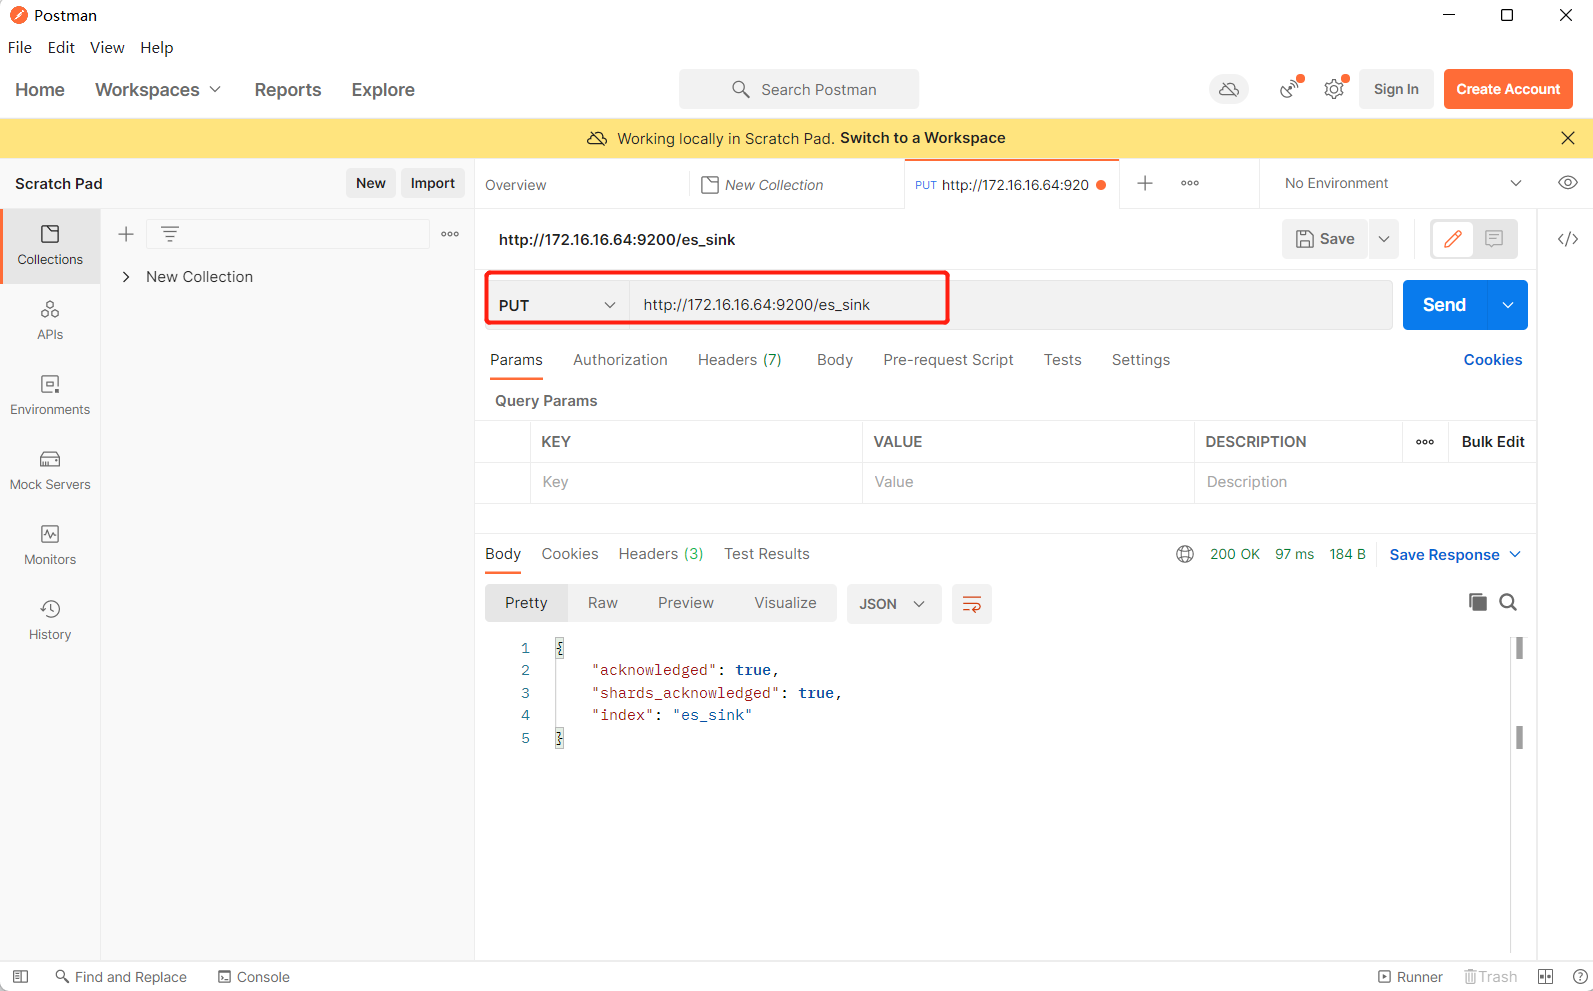1593x991 pixels.
Task: Open help question mark icon
Action: point(1579,977)
